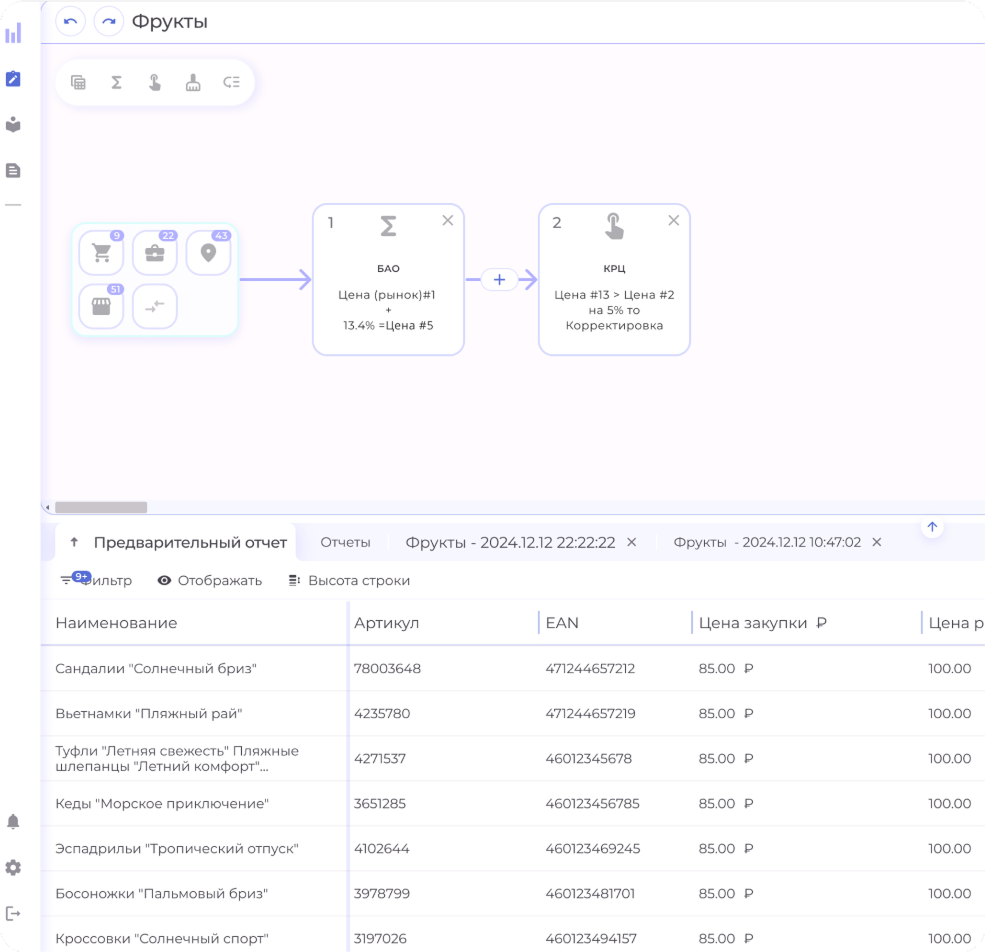This screenshot has width=985, height=952.
Task: Remove the БАО step card
Action: click(448, 220)
